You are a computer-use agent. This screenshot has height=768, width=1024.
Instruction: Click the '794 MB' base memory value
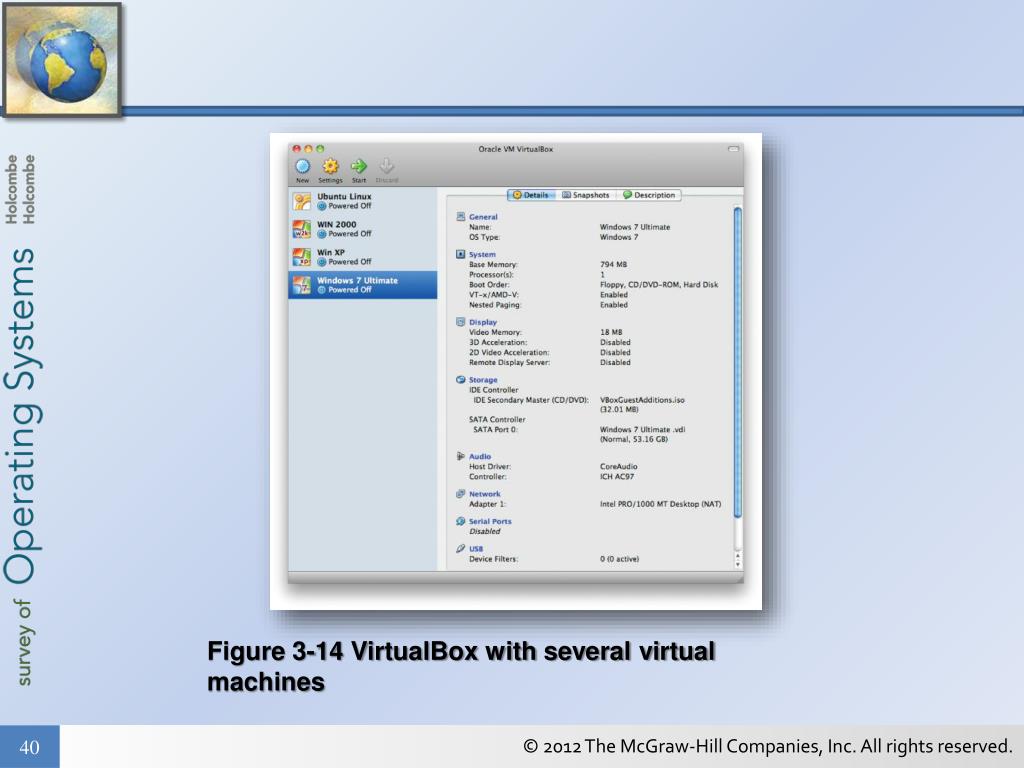click(x=613, y=264)
